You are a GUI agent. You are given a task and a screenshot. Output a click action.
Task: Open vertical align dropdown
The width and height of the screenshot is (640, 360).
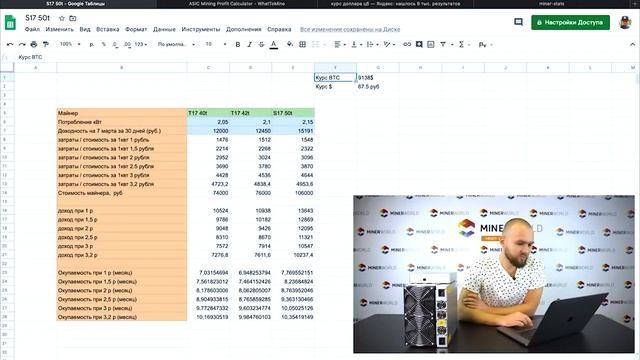[356, 44]
